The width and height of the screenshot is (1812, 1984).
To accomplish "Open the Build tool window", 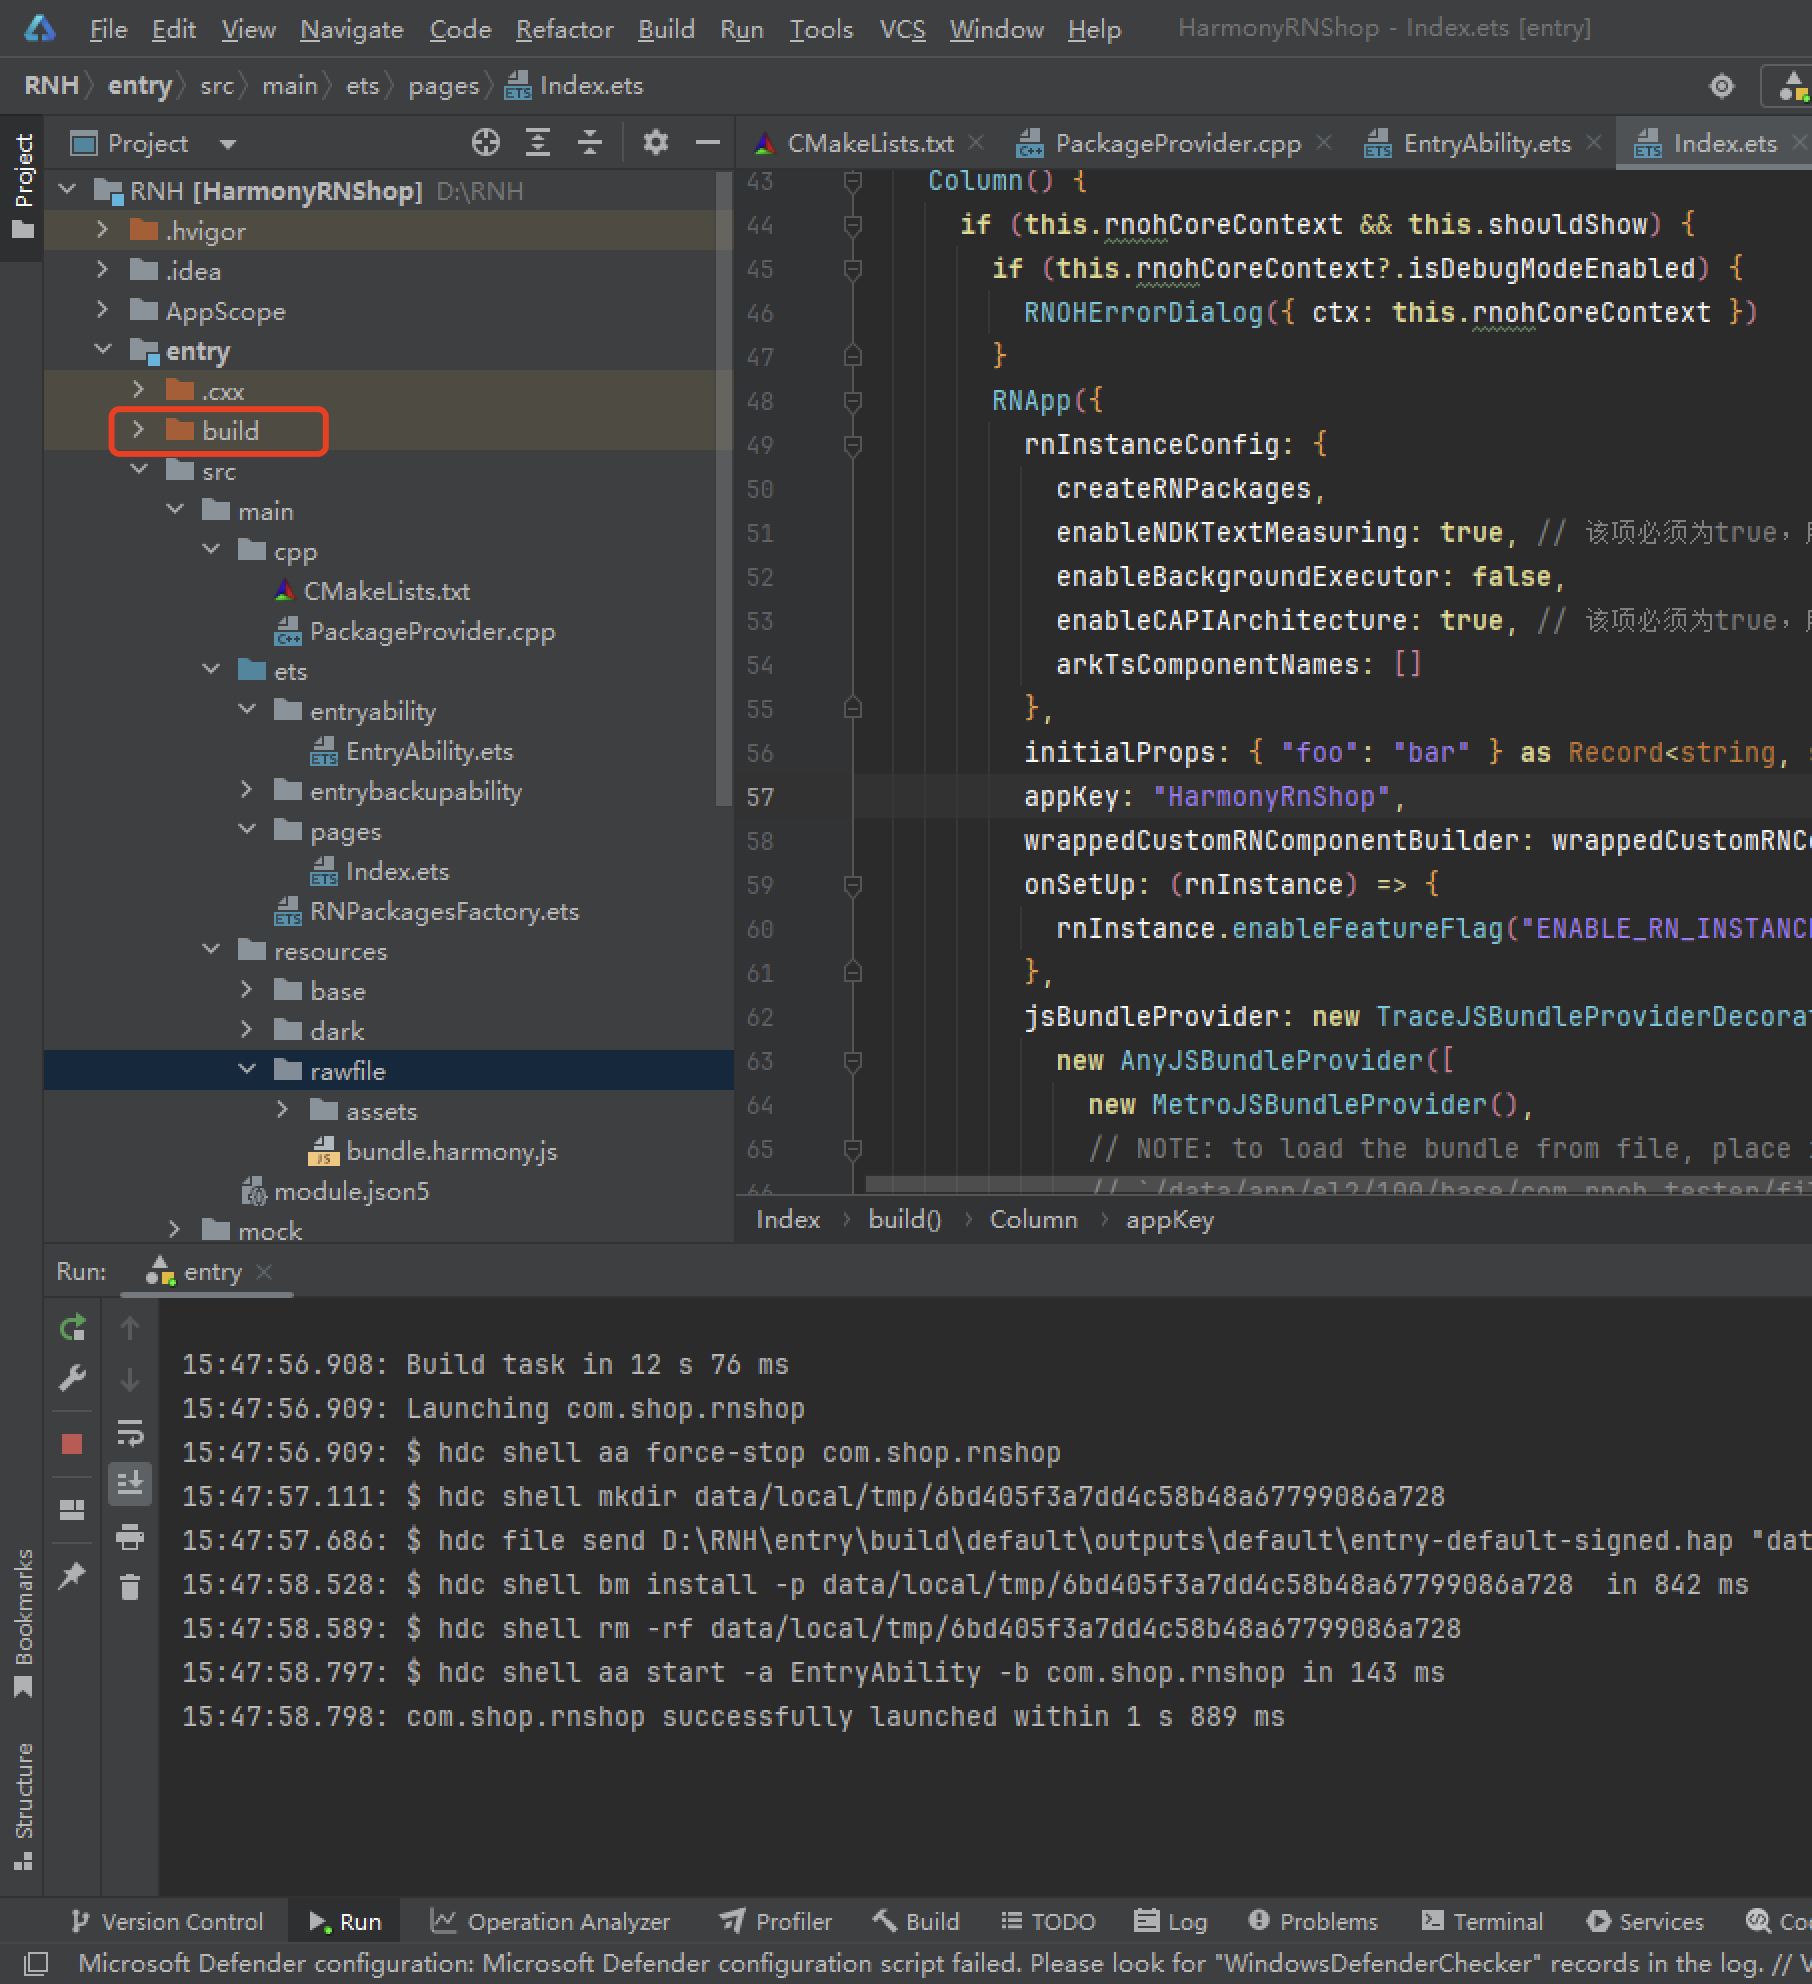I will [x=916, y=1922].
